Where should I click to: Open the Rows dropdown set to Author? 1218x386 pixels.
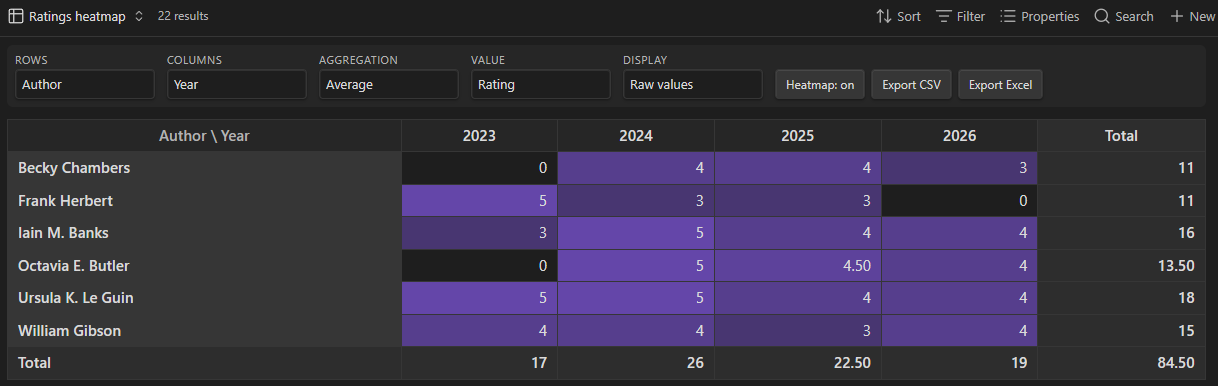[x=85, y=85]
